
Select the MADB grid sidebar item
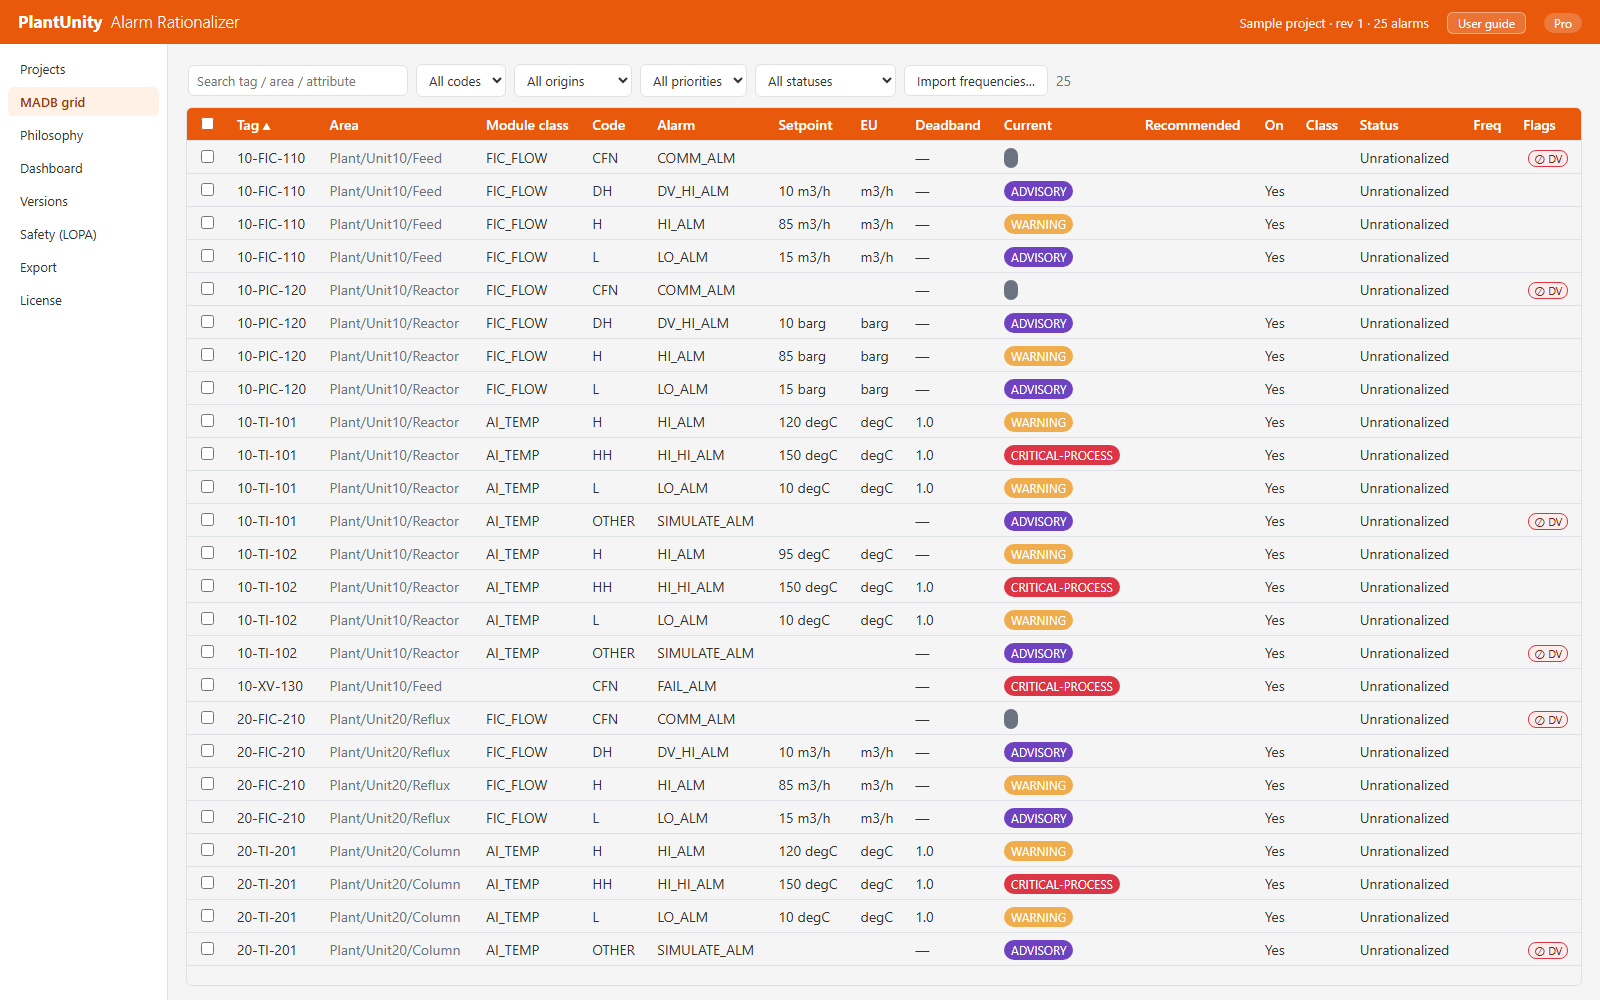[83, 103]
